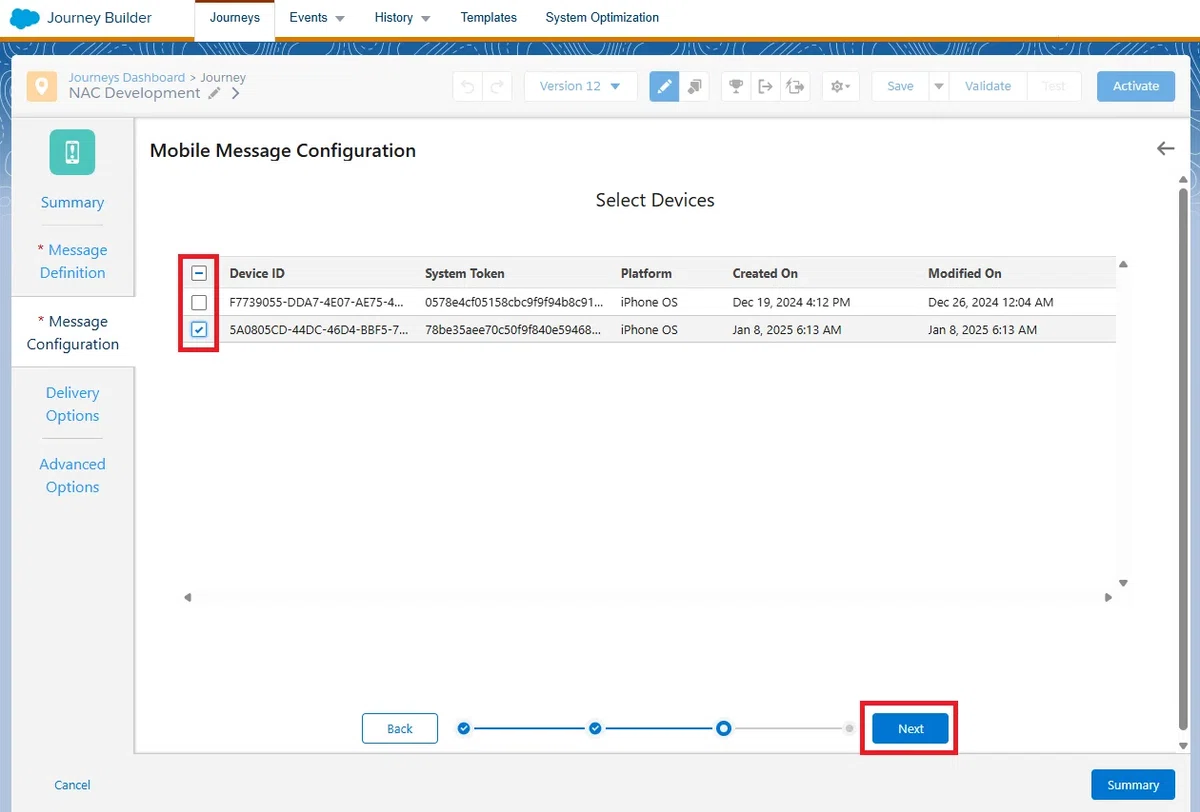Open the Templates tab
1200x812 pixels.
(489, 18)
